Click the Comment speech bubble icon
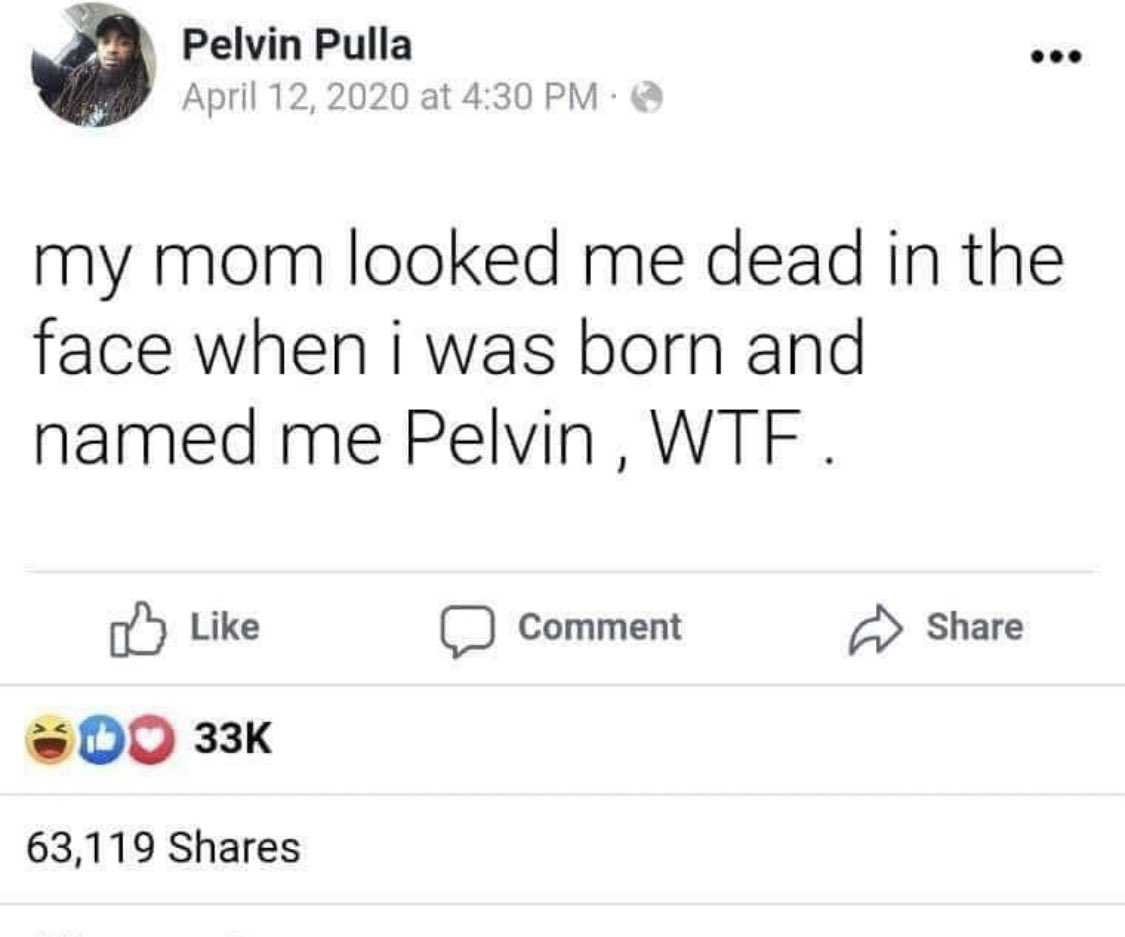Viewport: 1125px width, 937px height. click(x=466, y=628)
